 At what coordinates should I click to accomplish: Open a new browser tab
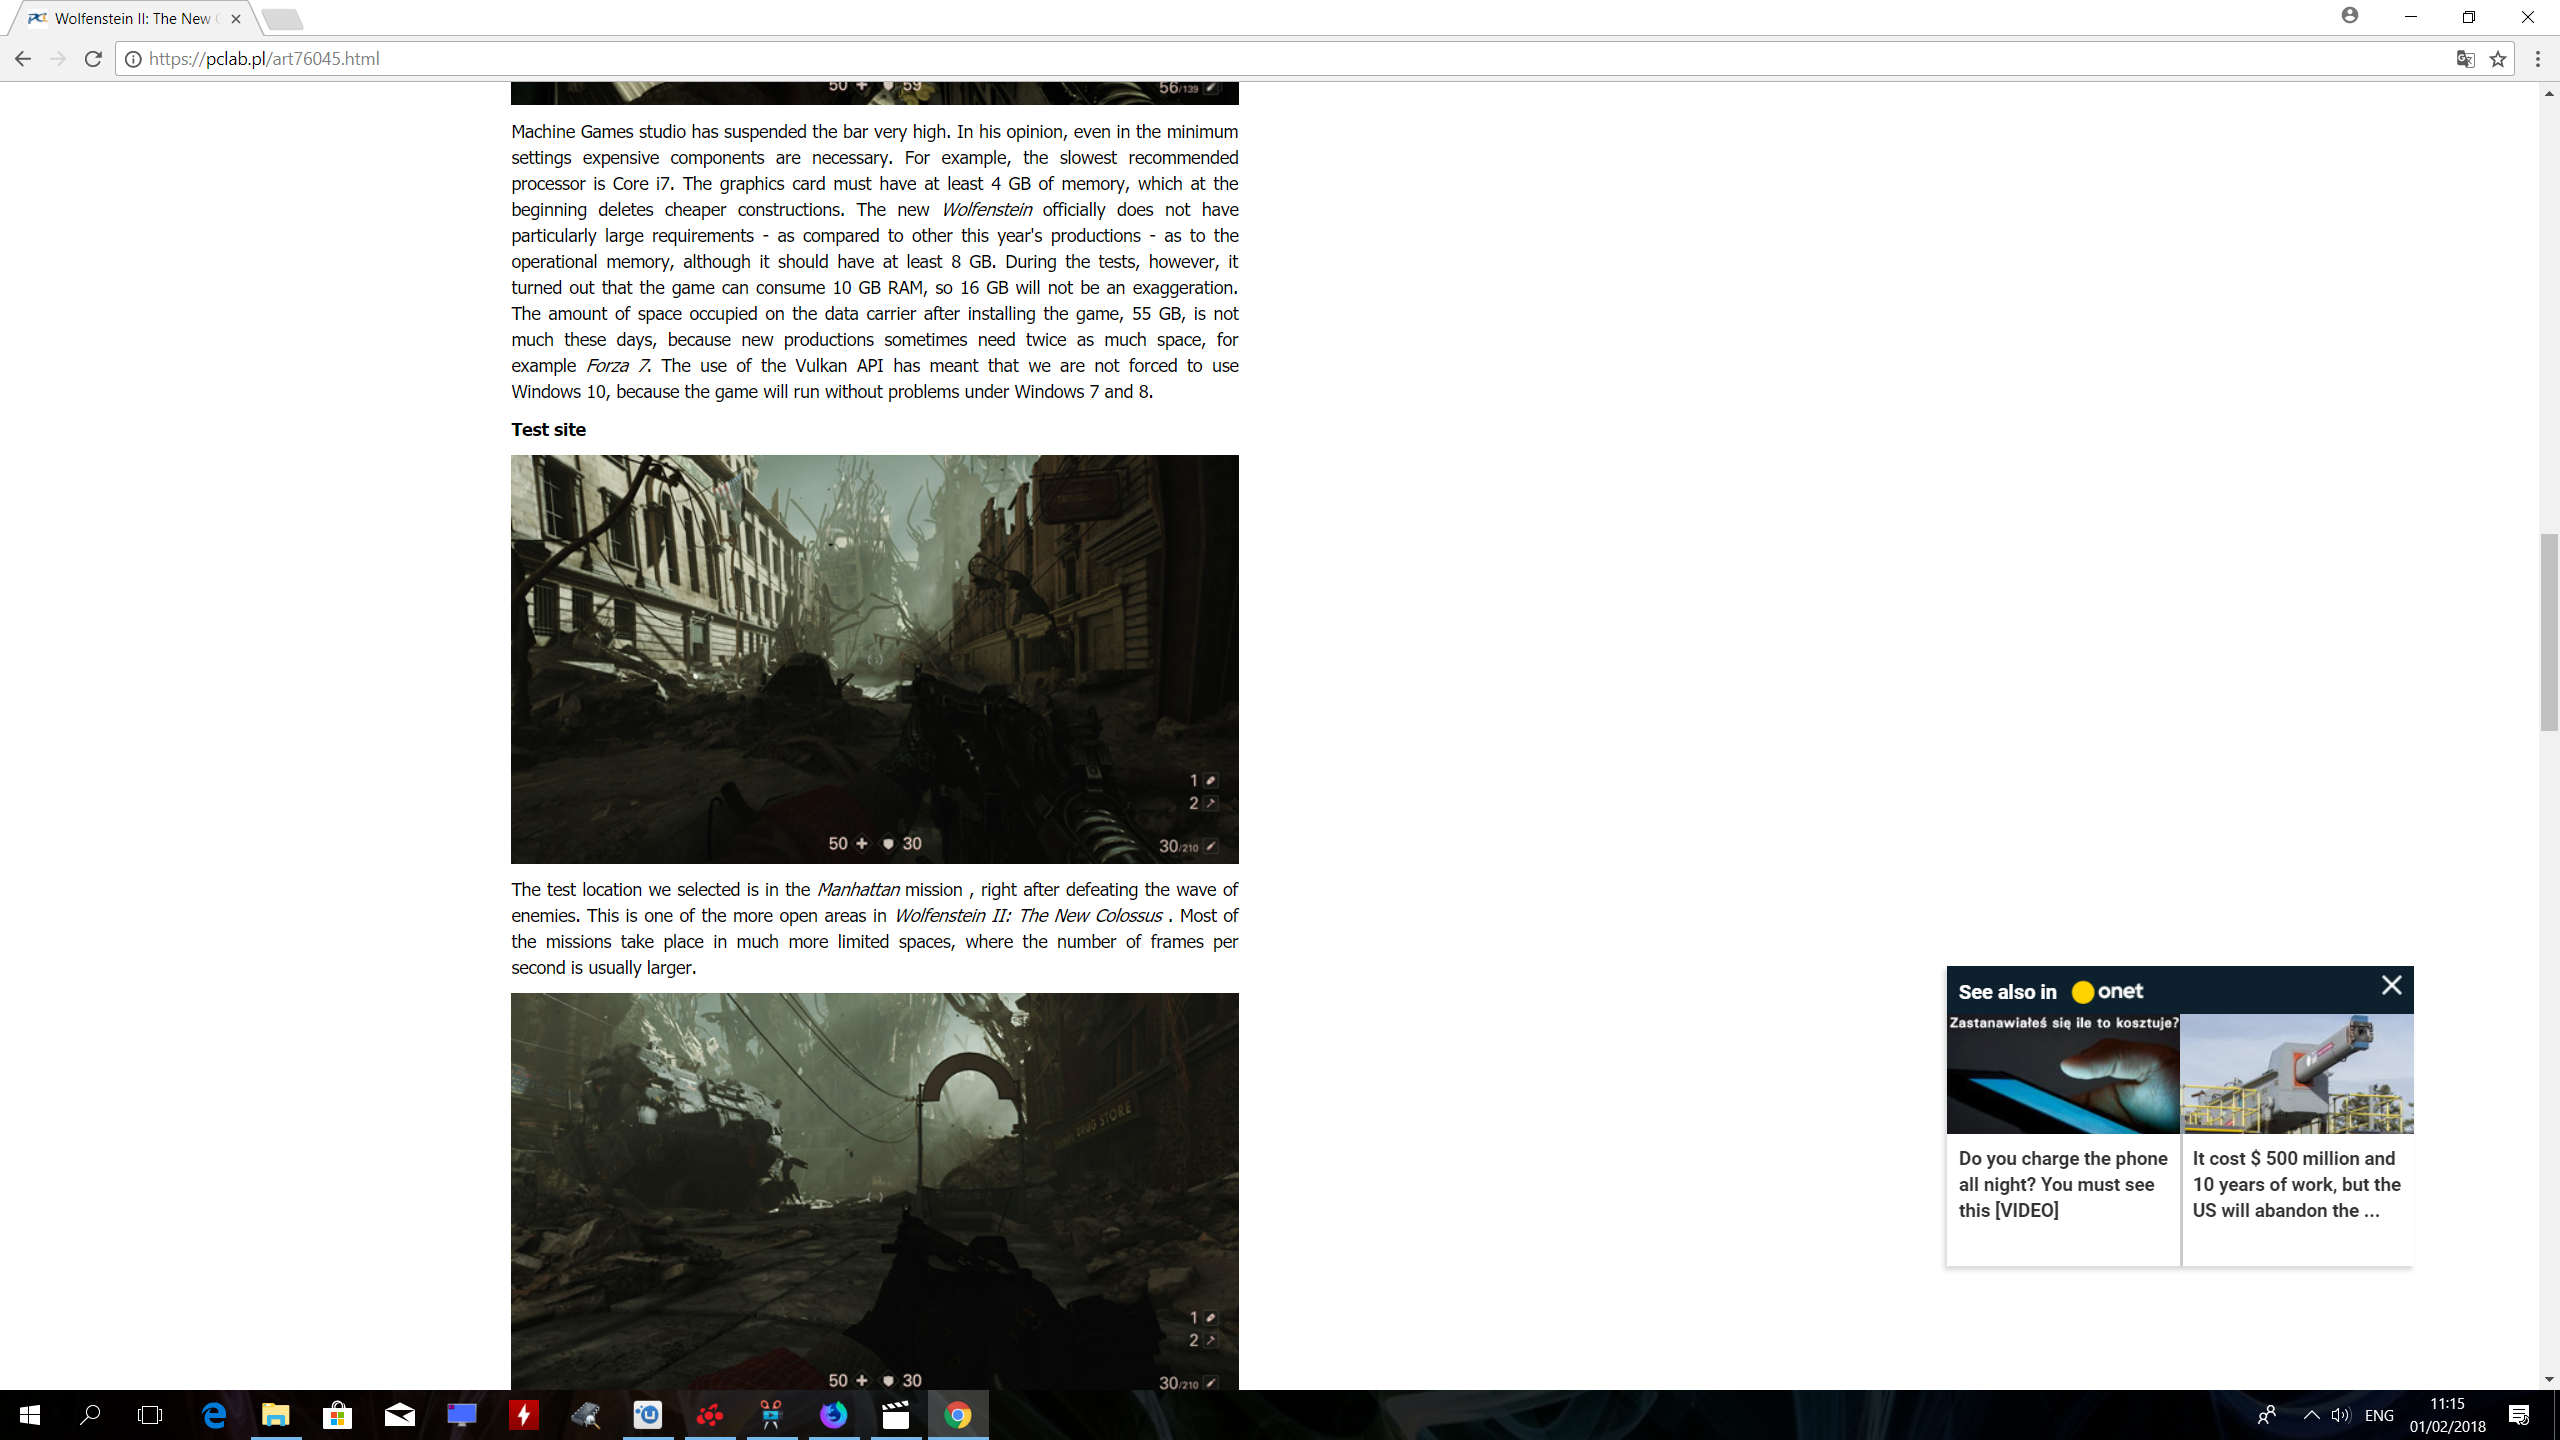pos(282,18)
